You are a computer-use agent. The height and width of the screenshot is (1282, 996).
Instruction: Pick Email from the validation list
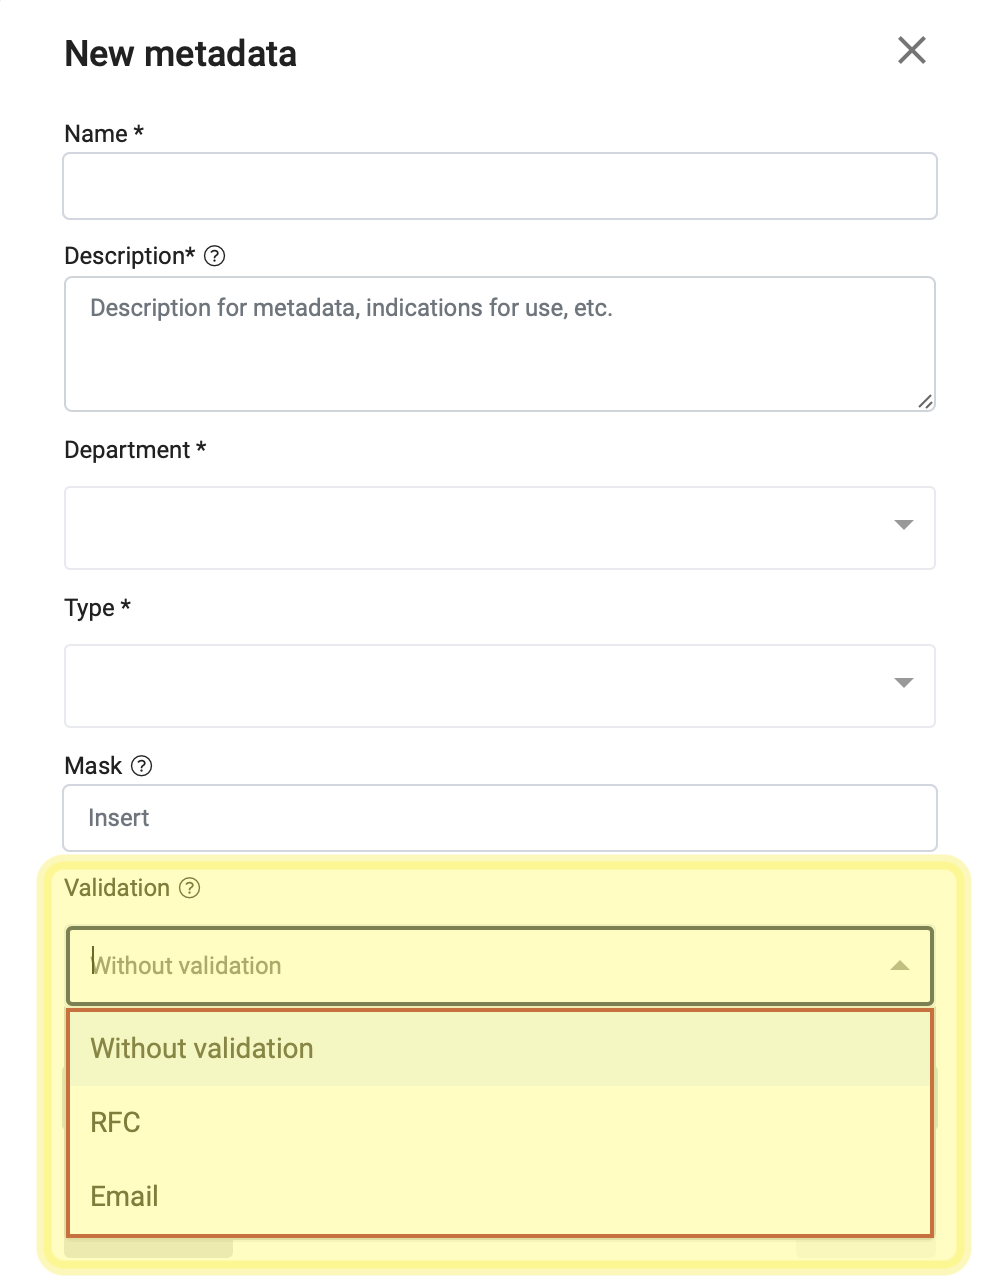[500, 1196]
